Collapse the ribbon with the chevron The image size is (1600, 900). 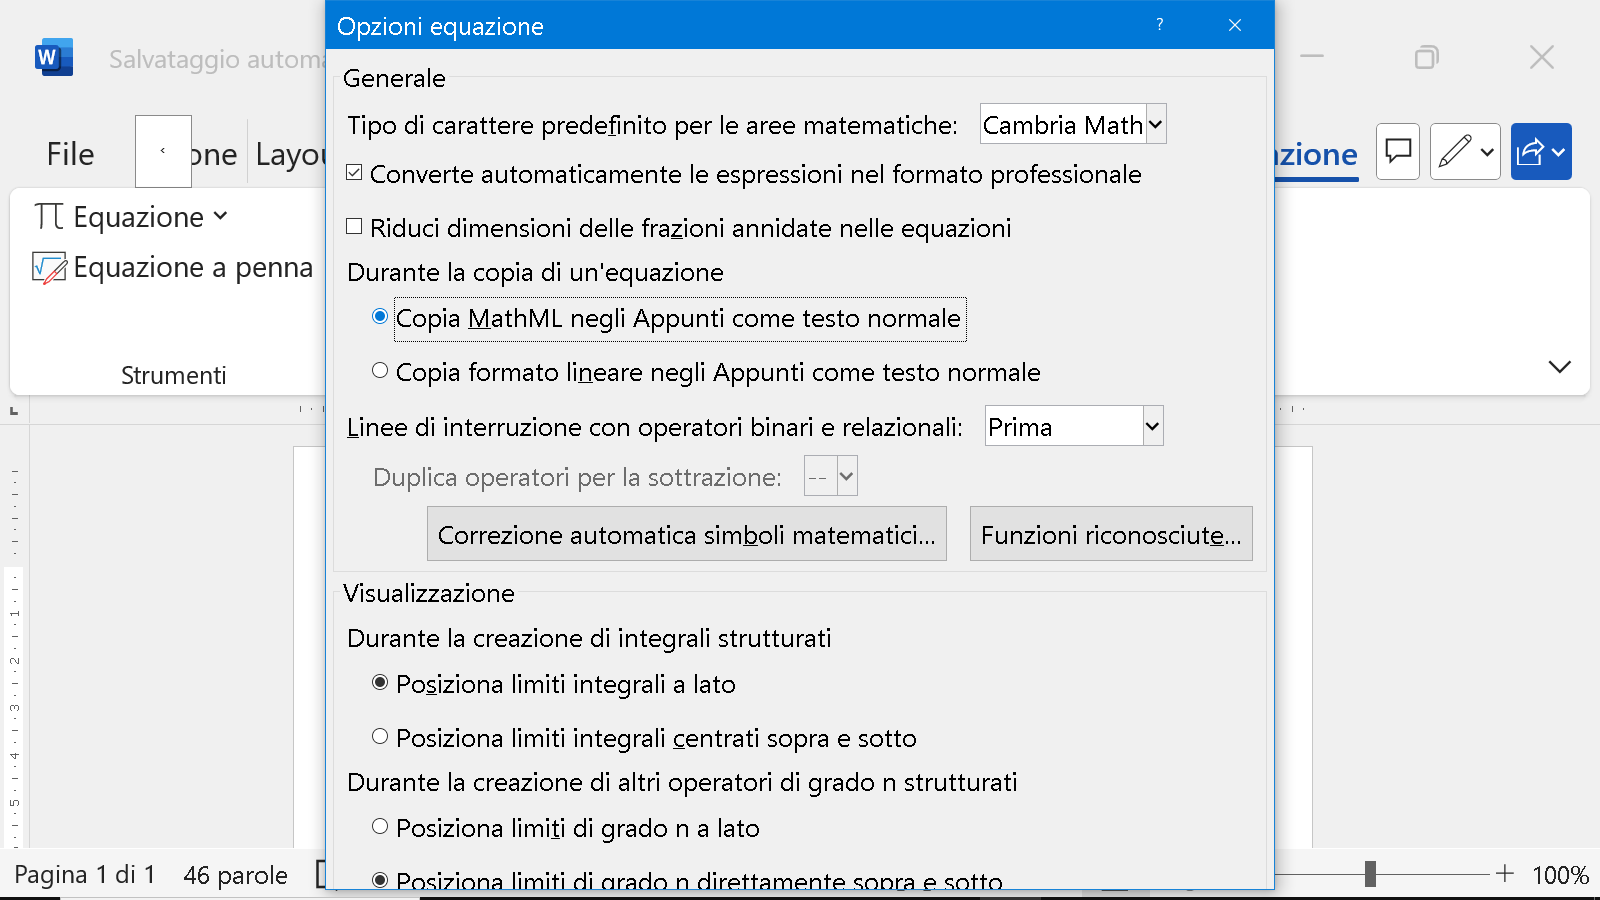pyautogui.click(x=1559, y=367)
